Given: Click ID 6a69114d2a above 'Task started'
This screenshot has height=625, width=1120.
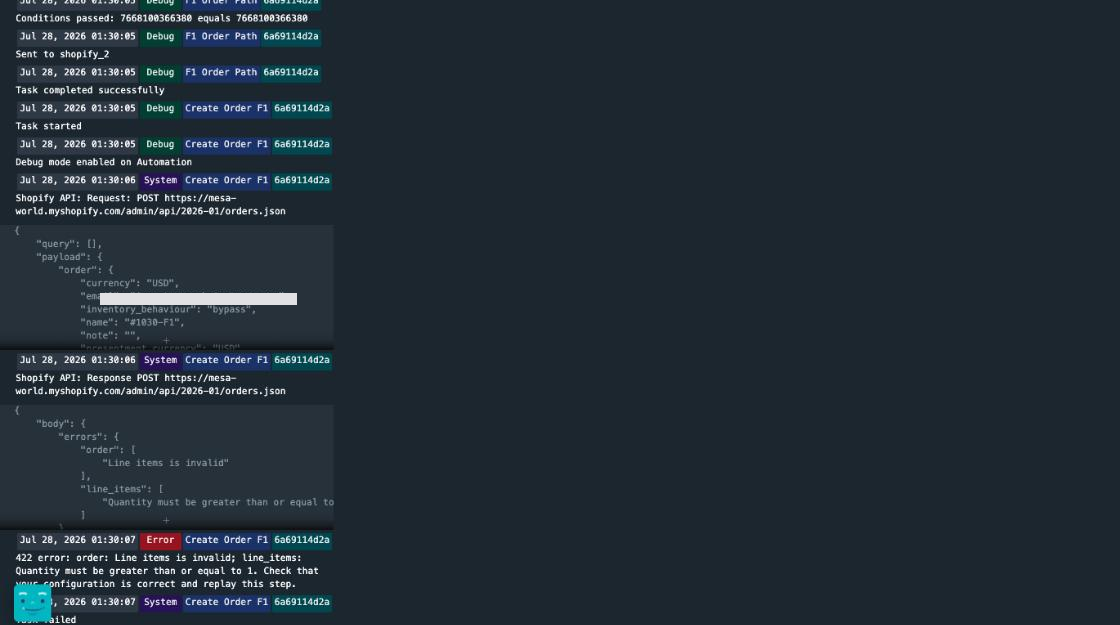Looking at the screenshot, I should 301,109.
